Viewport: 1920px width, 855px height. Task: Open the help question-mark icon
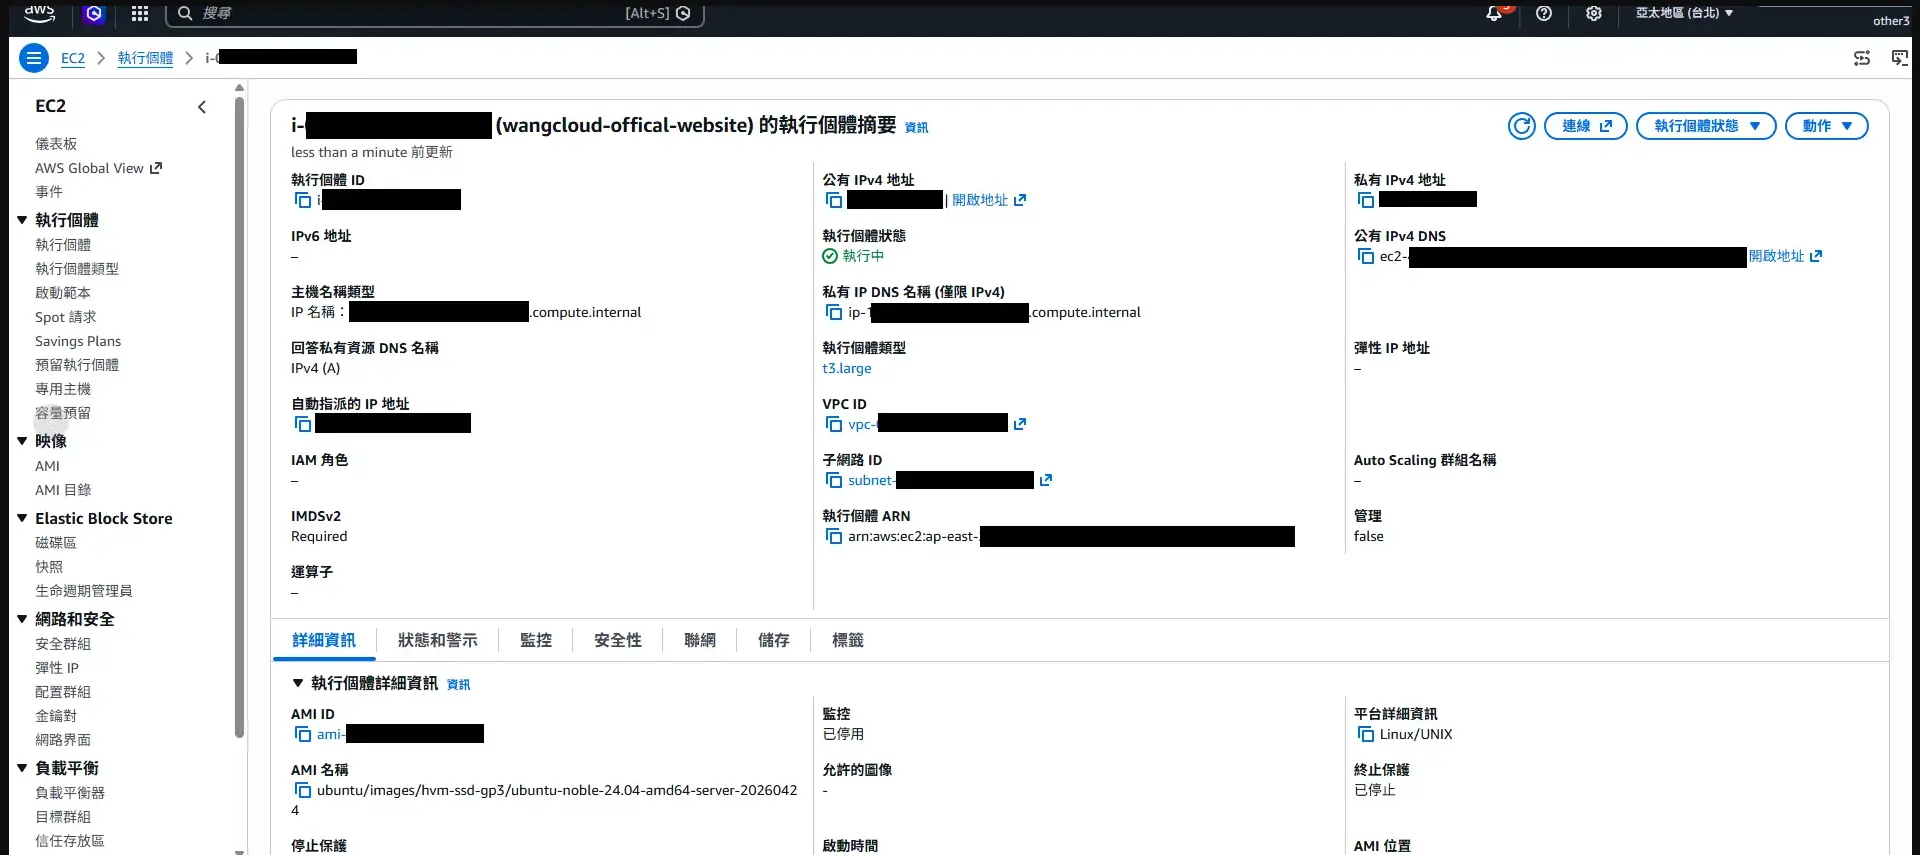click(1544, 14)
